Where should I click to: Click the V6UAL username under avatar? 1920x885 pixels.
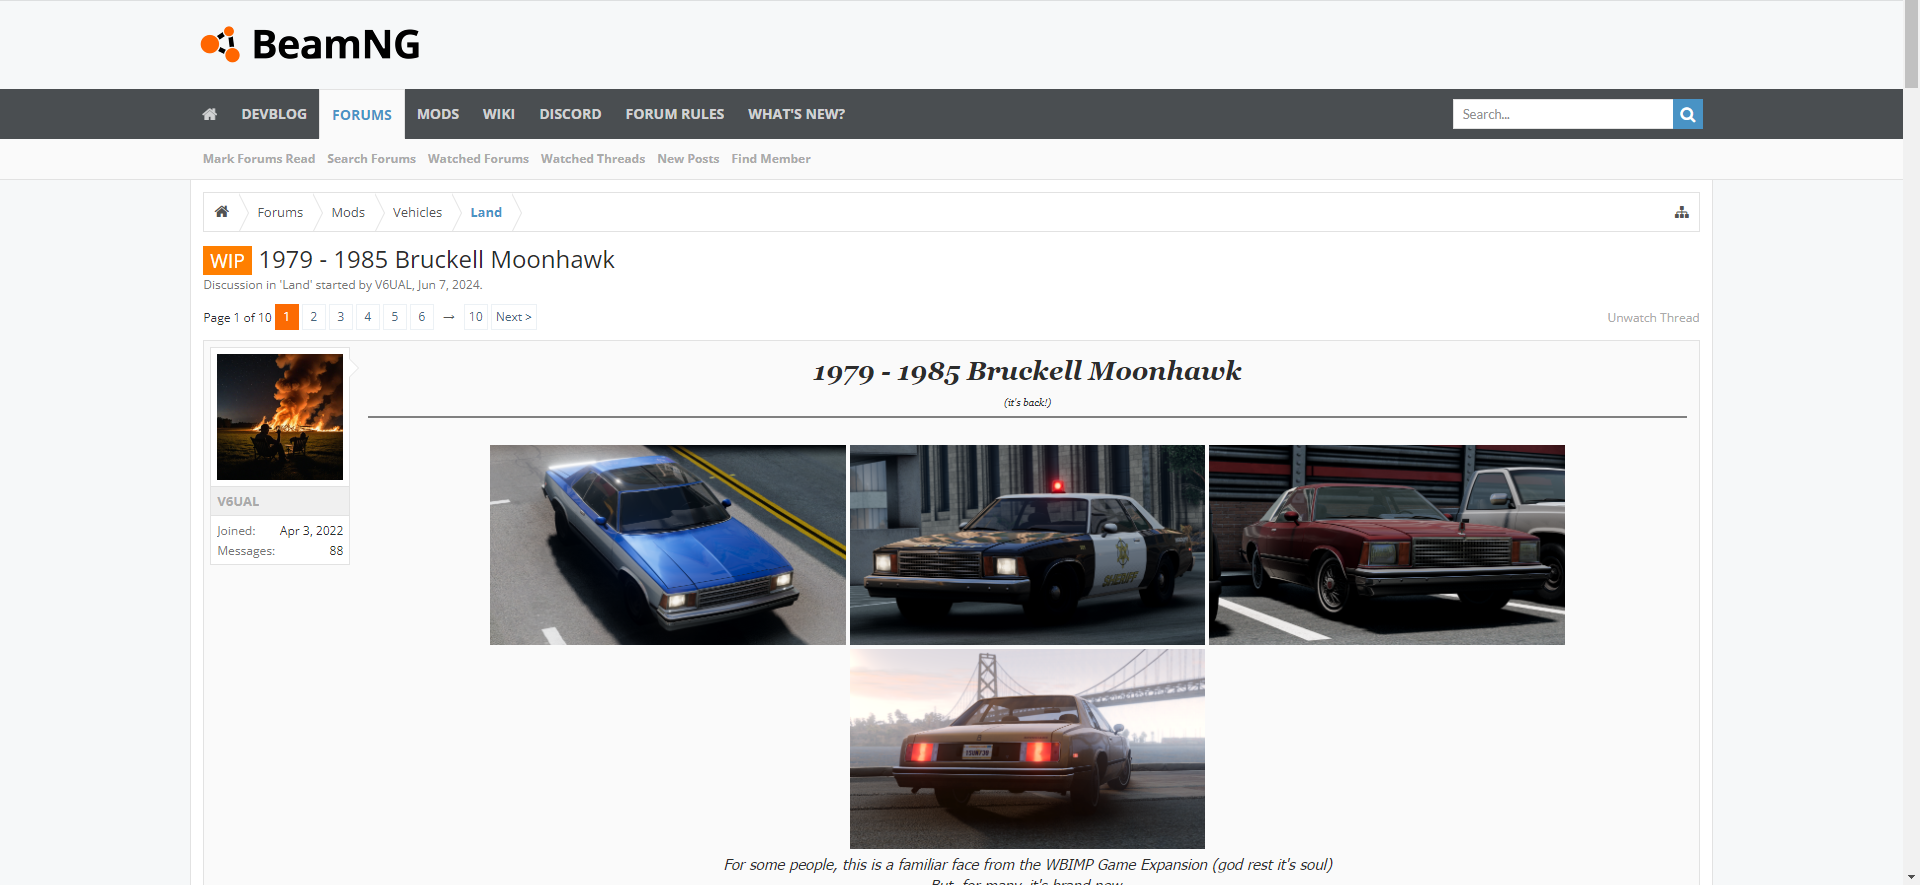[x=238, y=502]
